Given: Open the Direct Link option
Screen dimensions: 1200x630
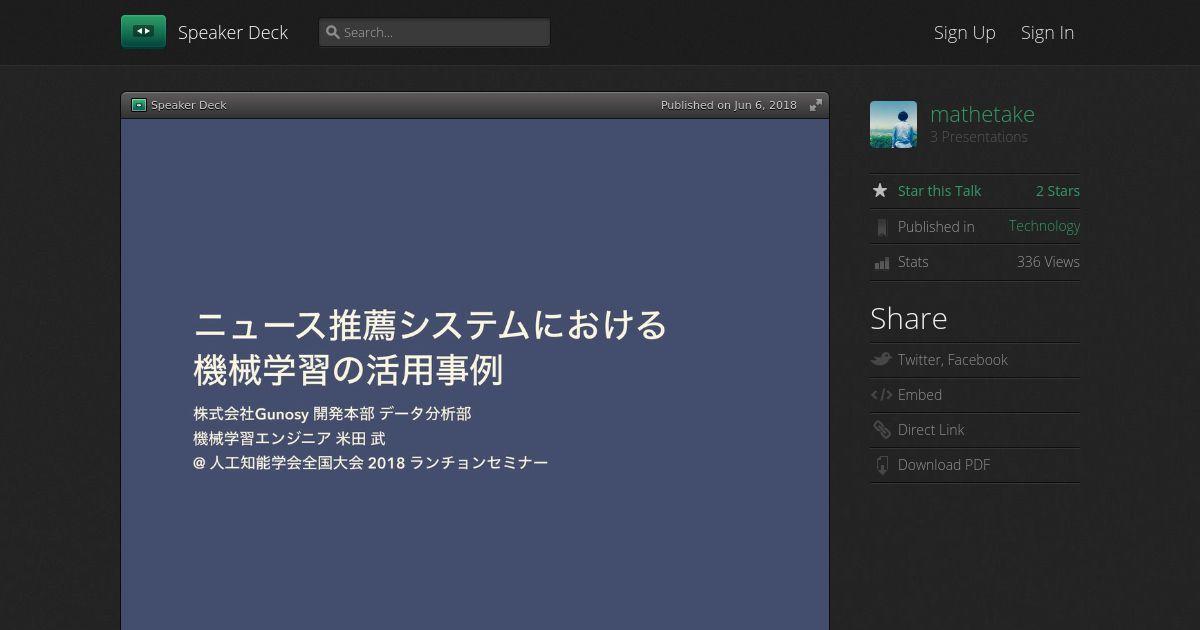Looking at the screenshot, I should pyautogui.click(x=931, y=430).
